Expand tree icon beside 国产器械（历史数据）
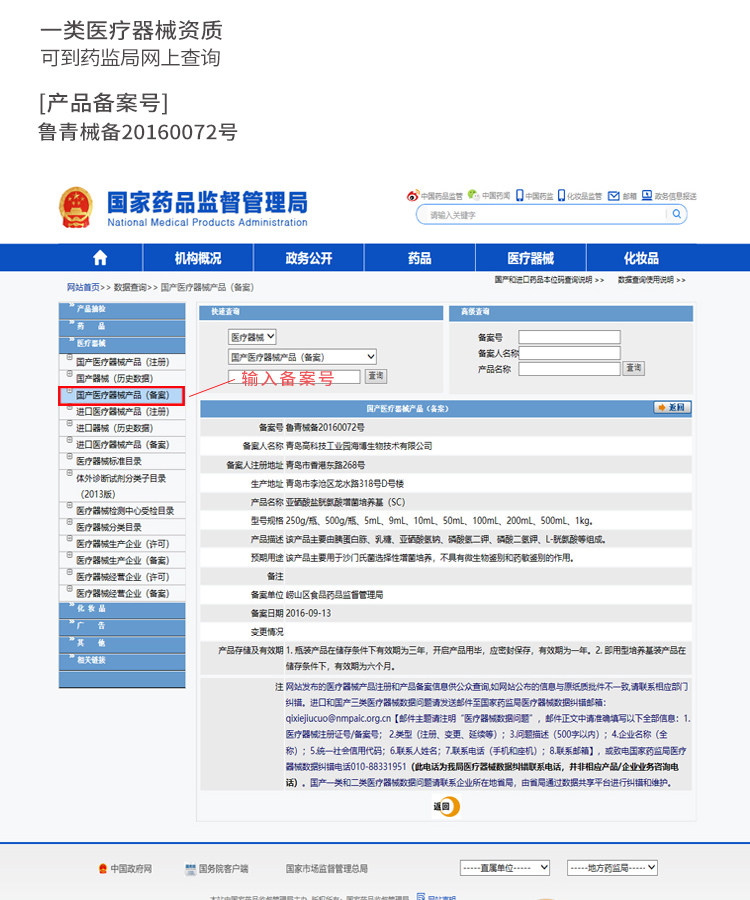750x900 pixels. 69,374
